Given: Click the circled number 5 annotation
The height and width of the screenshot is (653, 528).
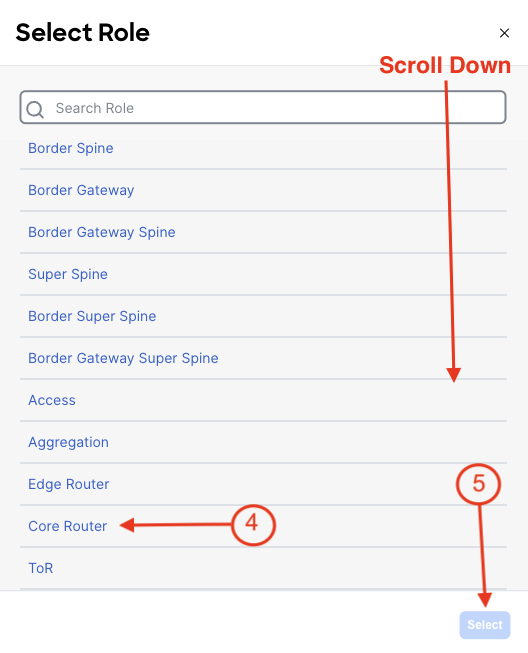Looking at the screenshot, I should click(x=478, y=484).
